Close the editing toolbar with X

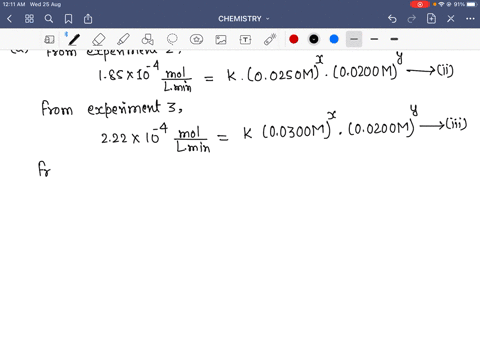click(x=451, y=19)
